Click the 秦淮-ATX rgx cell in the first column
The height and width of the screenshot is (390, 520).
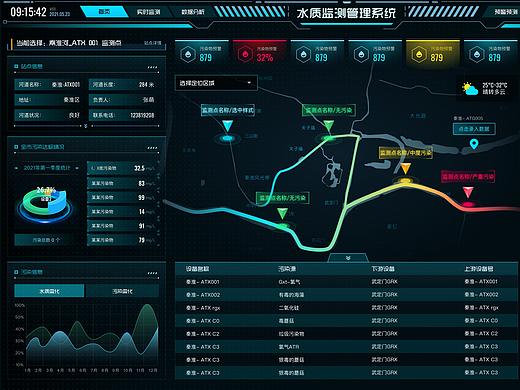(x=203, y=308)
